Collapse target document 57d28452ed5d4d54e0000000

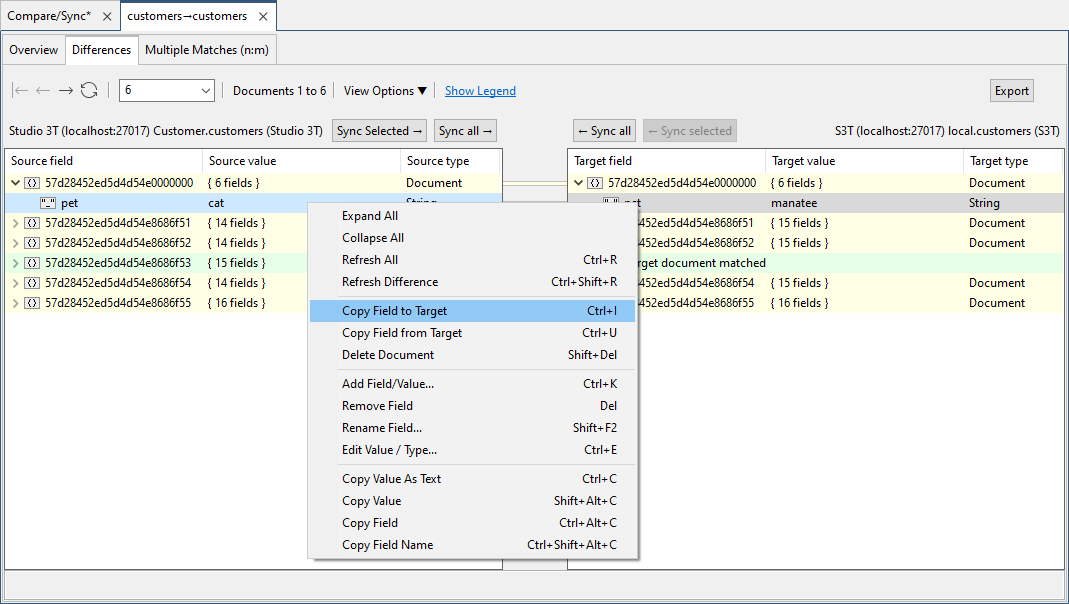[578, 183]
